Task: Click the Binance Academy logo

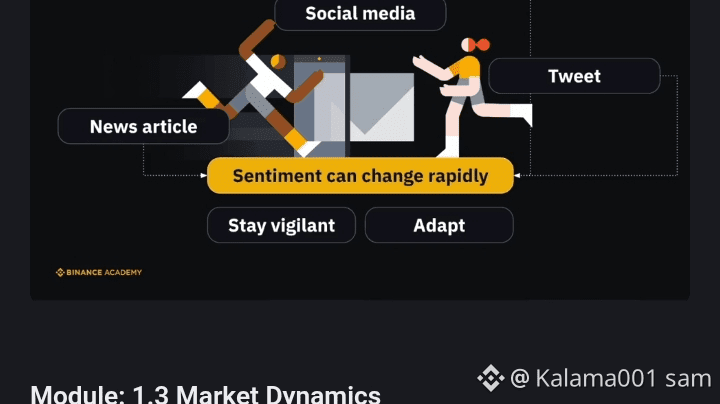Action: pyautogui.click(x=99, y=272)
